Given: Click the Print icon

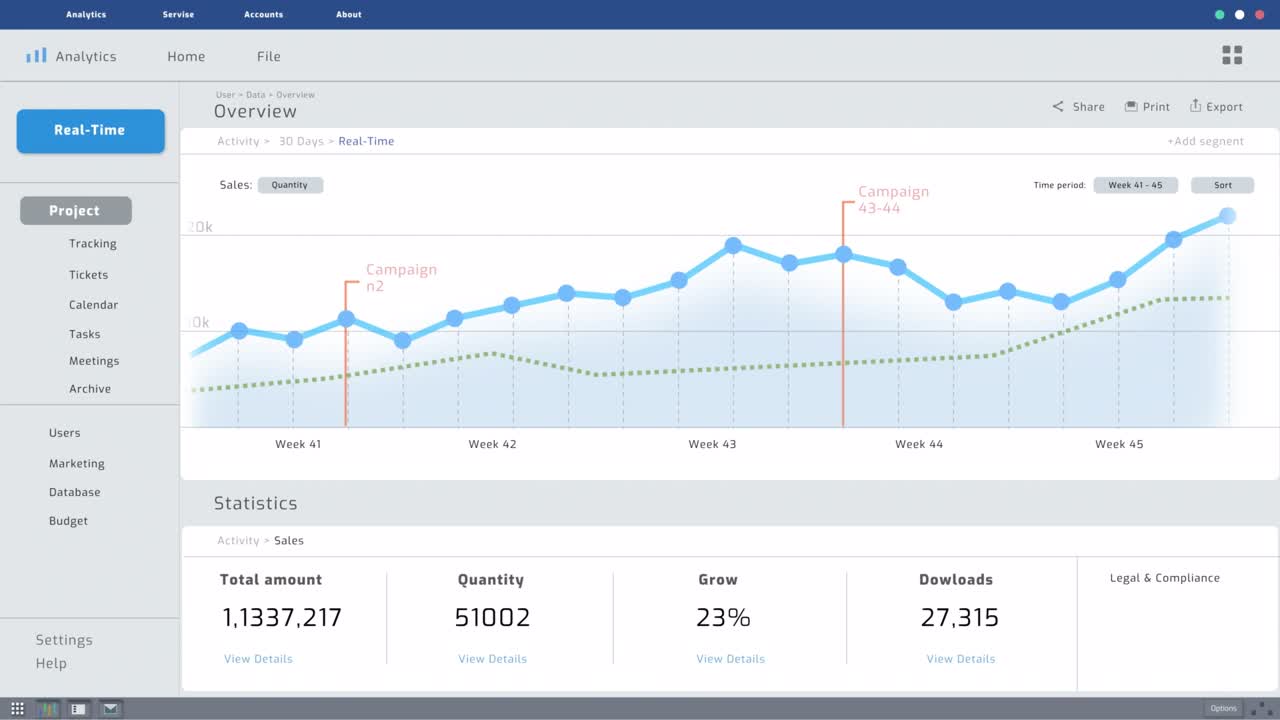Looking at the screenshot, I should tap(1131, 106).
